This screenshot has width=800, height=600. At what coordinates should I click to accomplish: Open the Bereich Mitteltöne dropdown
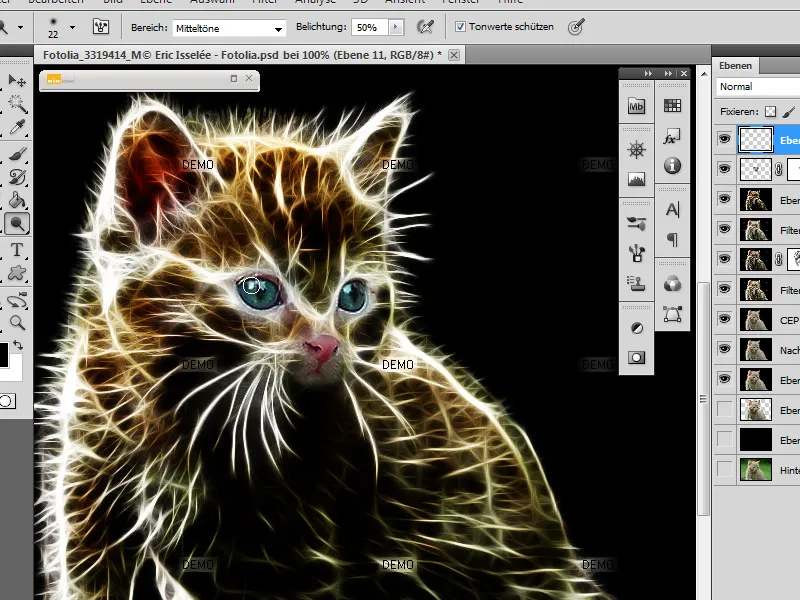[x=229, y=28]
